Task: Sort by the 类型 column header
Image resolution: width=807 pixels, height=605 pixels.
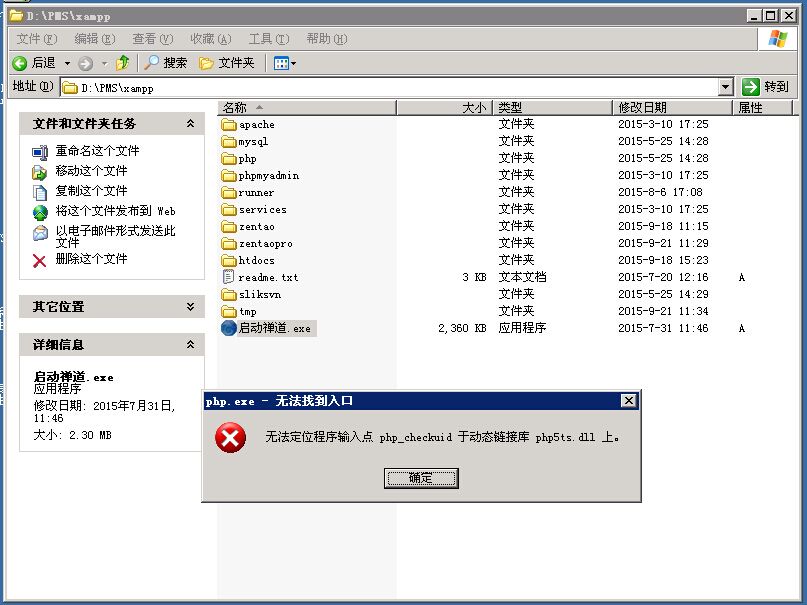Action: [x=553, y=108]
